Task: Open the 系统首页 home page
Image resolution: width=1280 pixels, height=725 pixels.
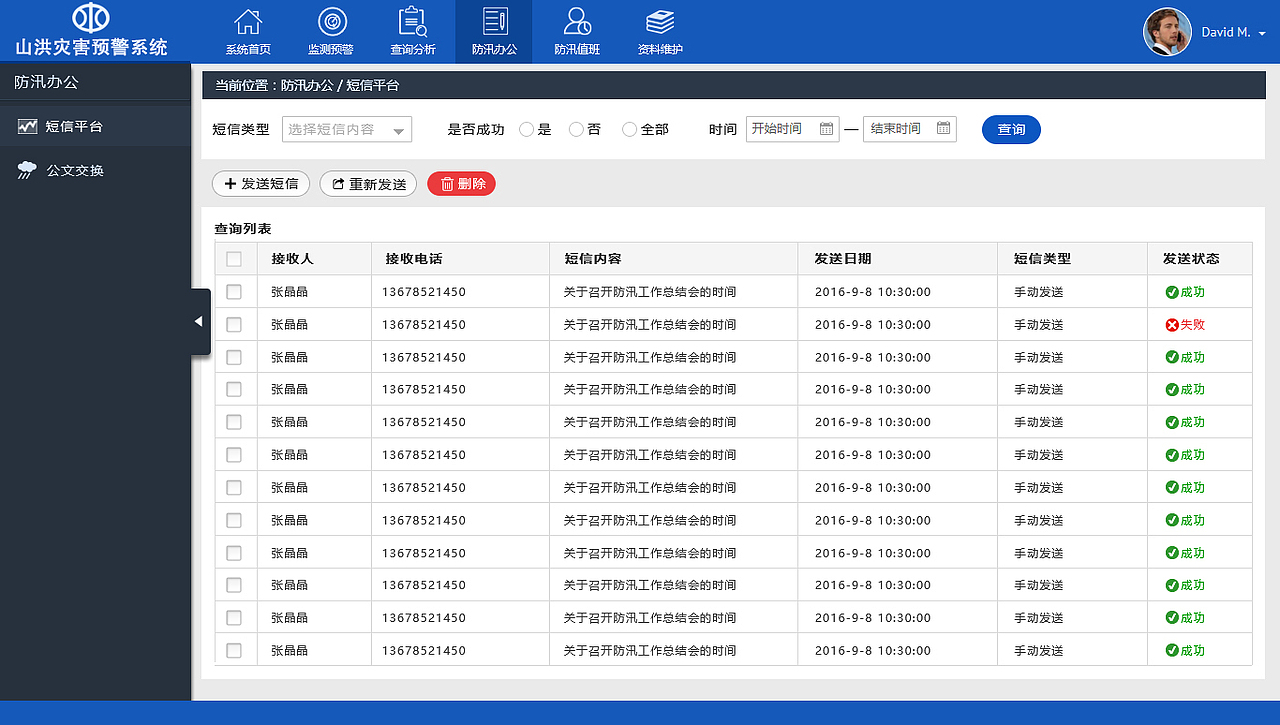Action: [247, 31]
